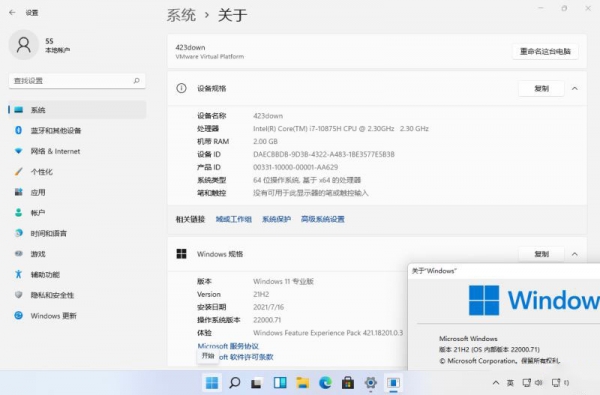
Task: Click the taskbar Search magnifier icon
Action: (234, 382)
